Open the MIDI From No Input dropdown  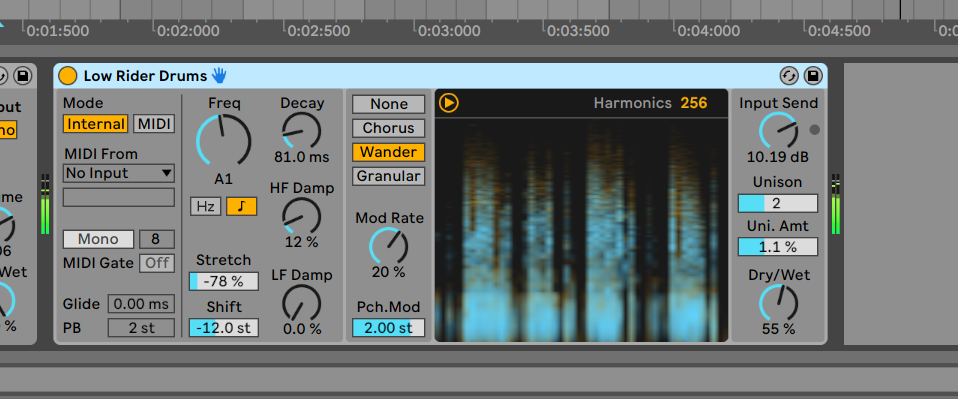pos(119,174)
